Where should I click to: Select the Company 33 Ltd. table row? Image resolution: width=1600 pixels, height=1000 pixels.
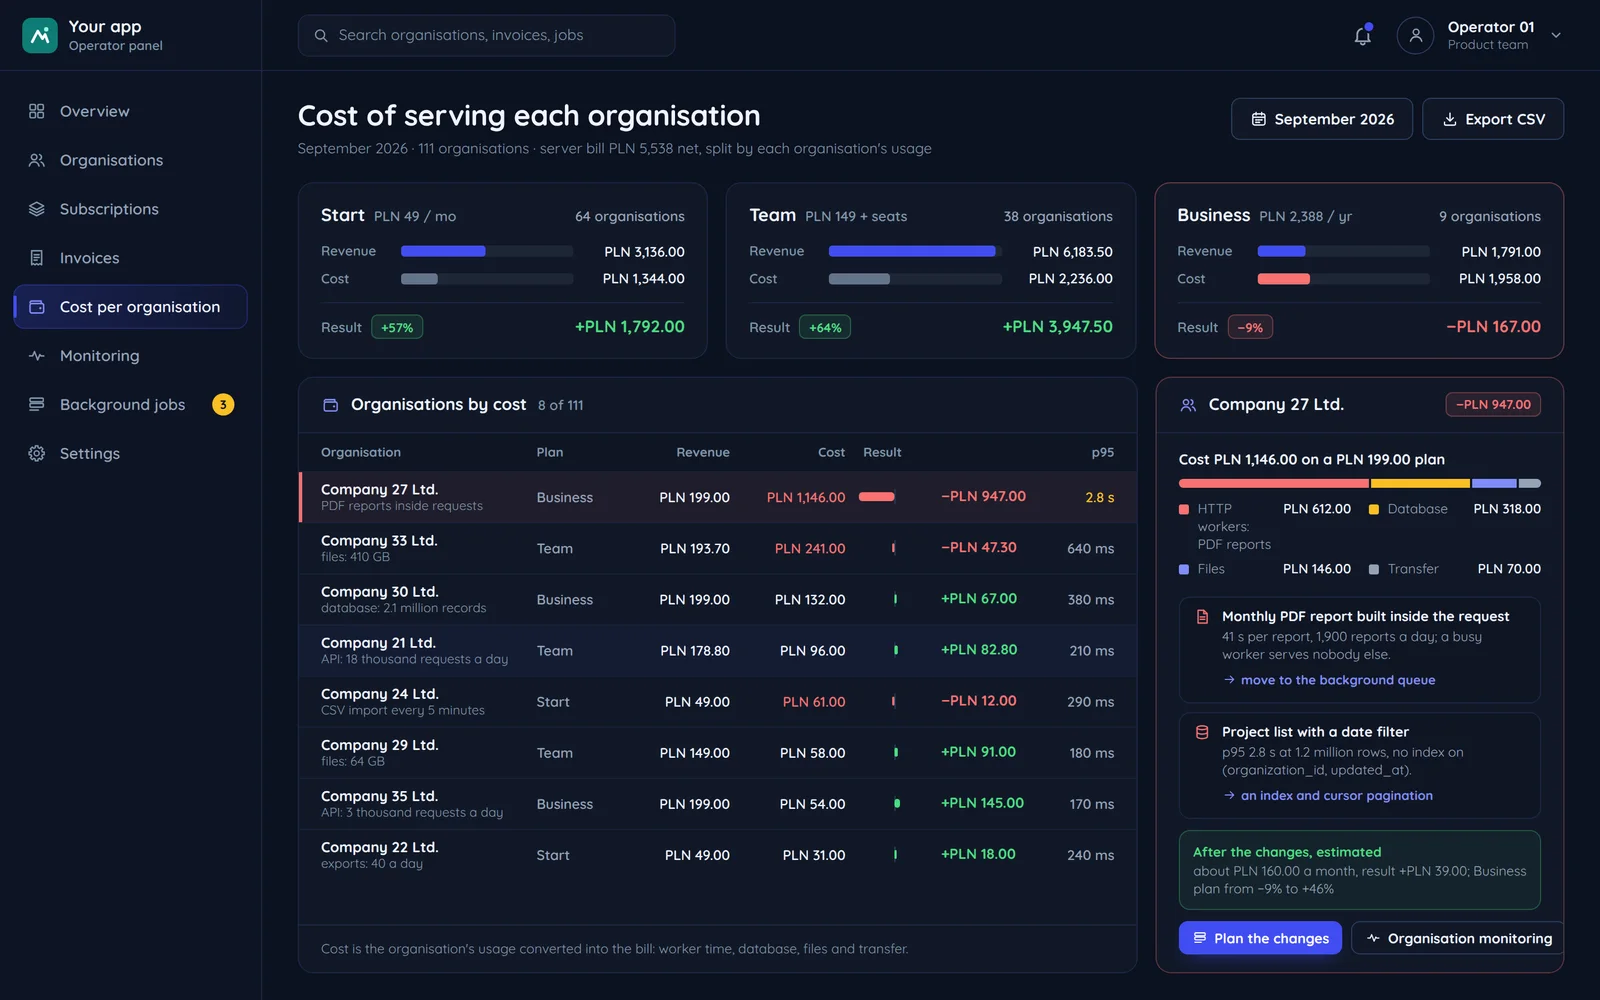click(x=718, y=548)
